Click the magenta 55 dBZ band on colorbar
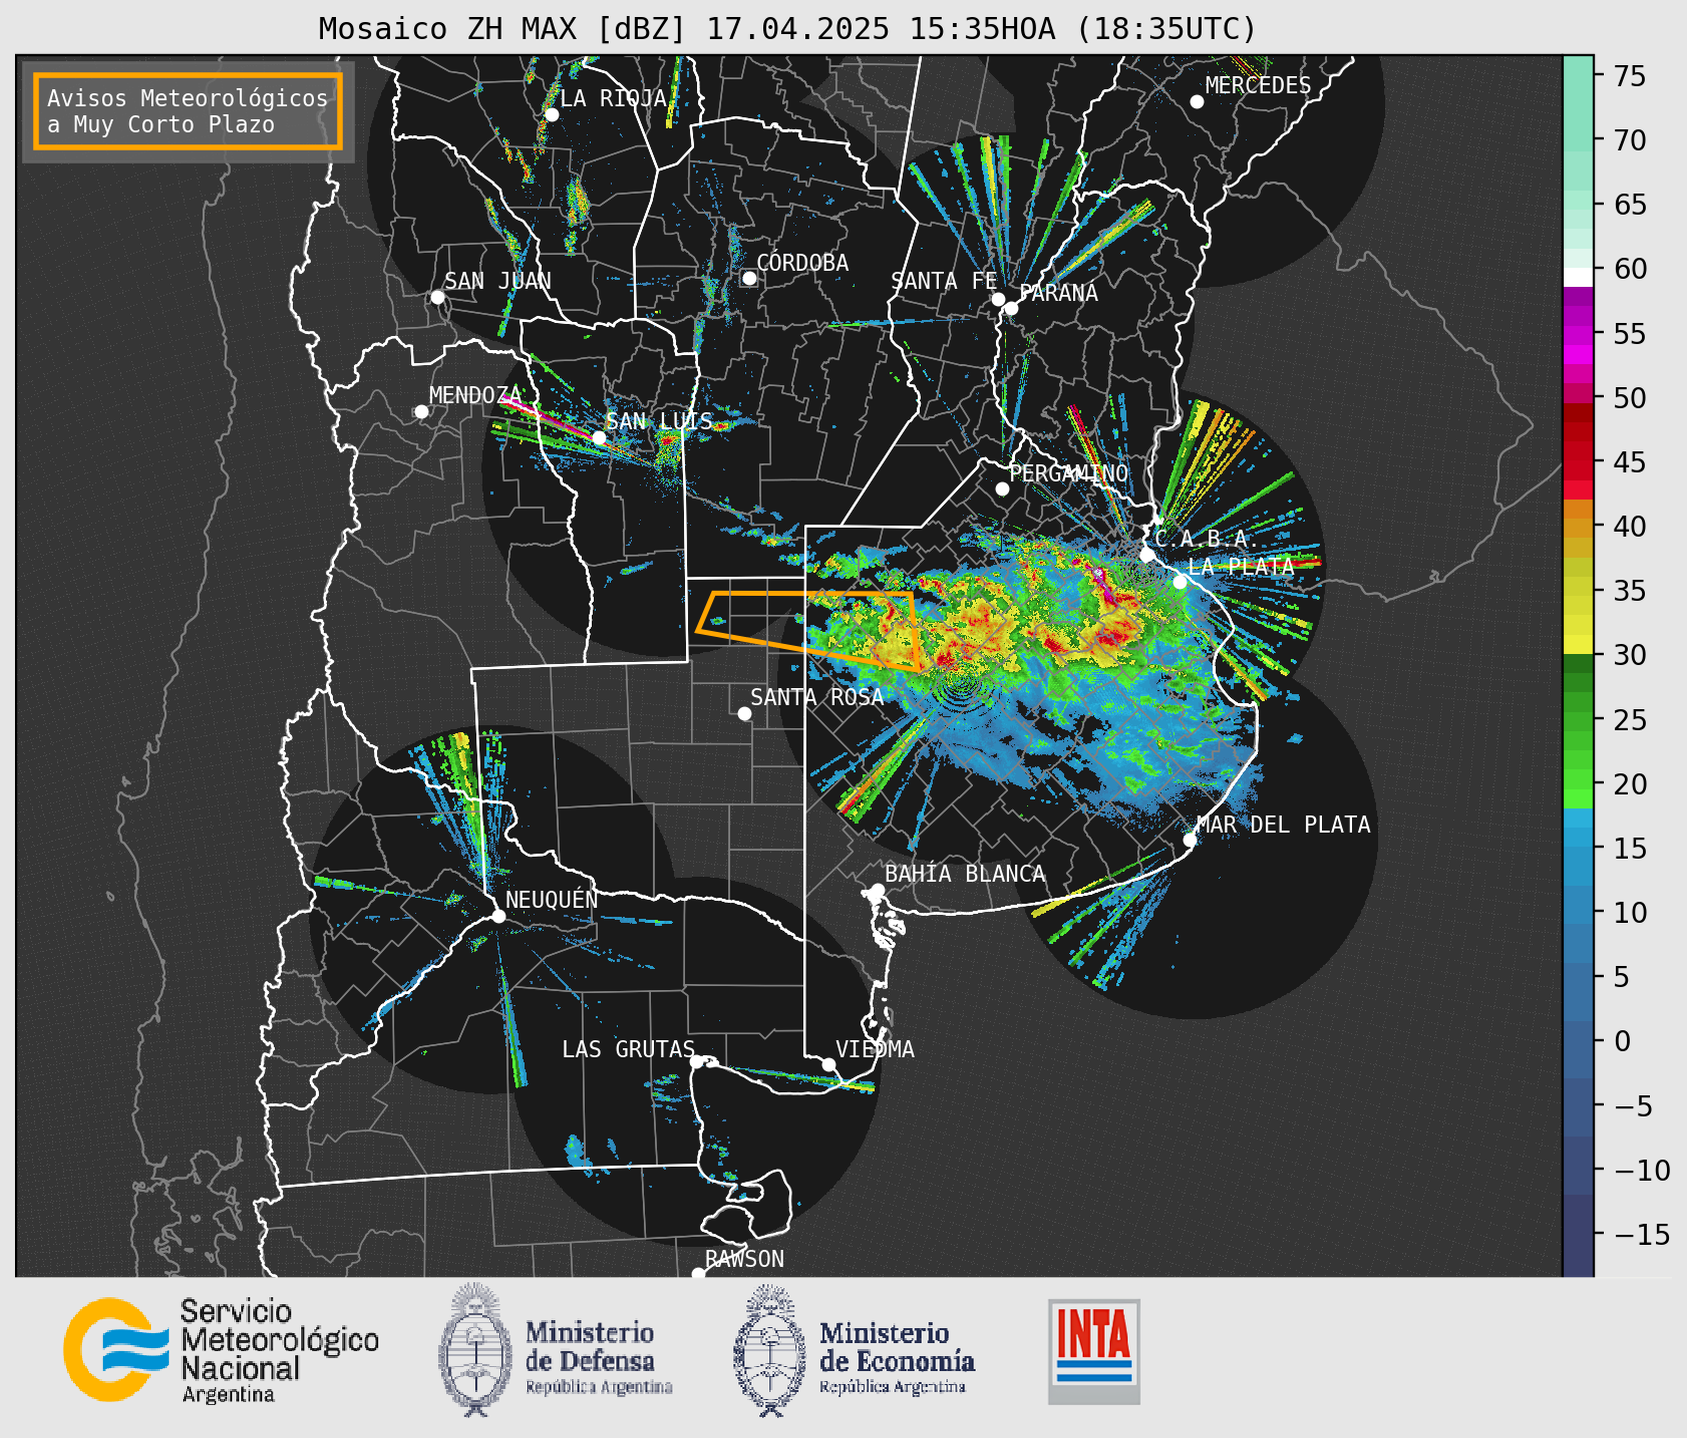This screenshot has height=1438, width=1687. click(1578, 335)
